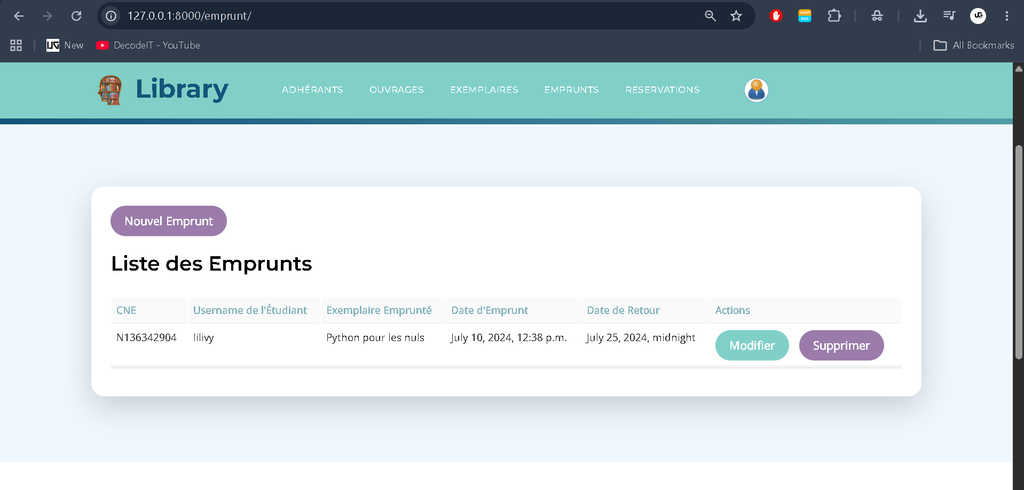Click the page vertical scrollbar thumb

(x=1018, y=252)
